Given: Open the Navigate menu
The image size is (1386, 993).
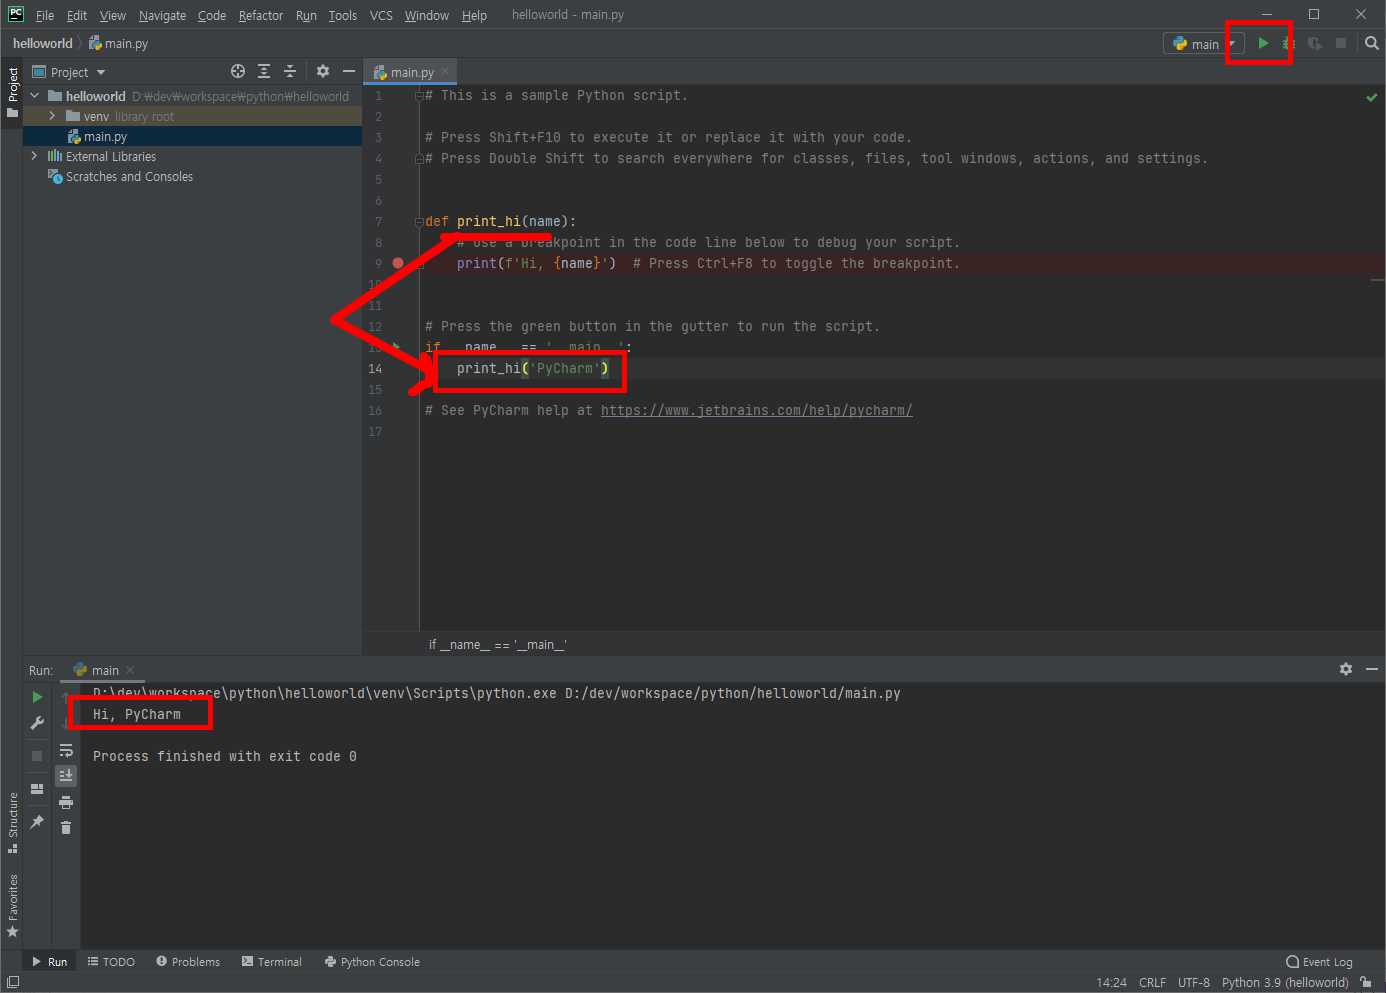Looking at the screenshot, I should point(162,15).
